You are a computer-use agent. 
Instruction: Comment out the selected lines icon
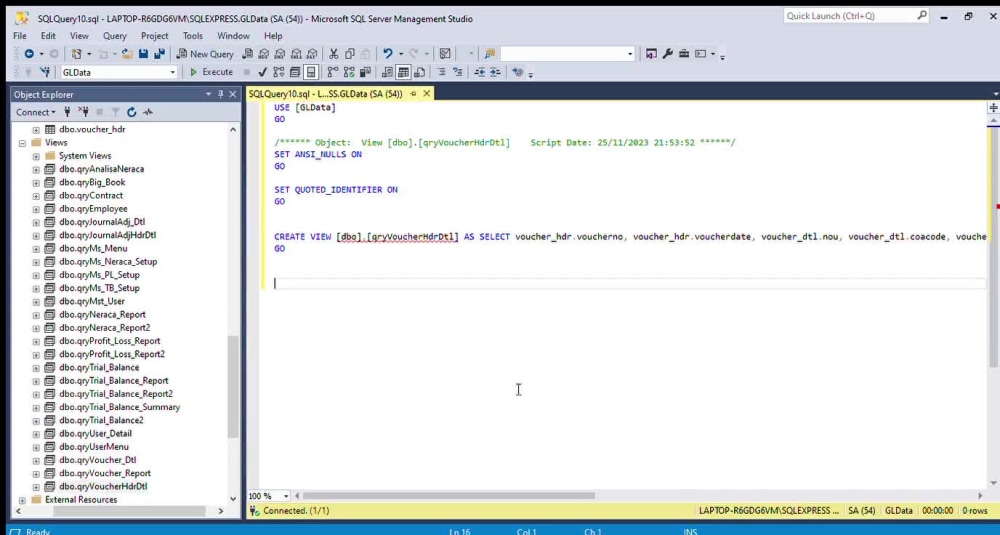(441, 72)
